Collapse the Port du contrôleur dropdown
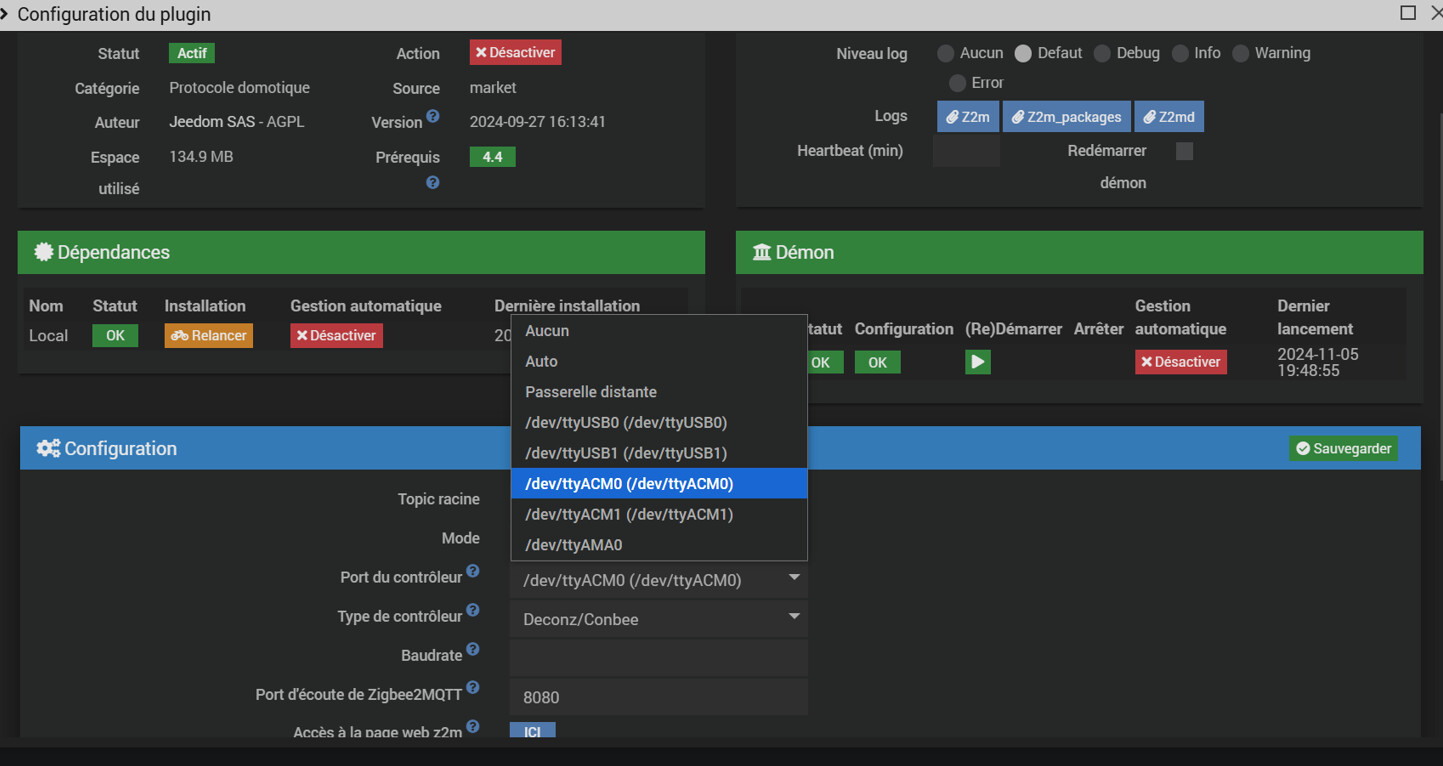1443x766 pixels. coord(658,580)
